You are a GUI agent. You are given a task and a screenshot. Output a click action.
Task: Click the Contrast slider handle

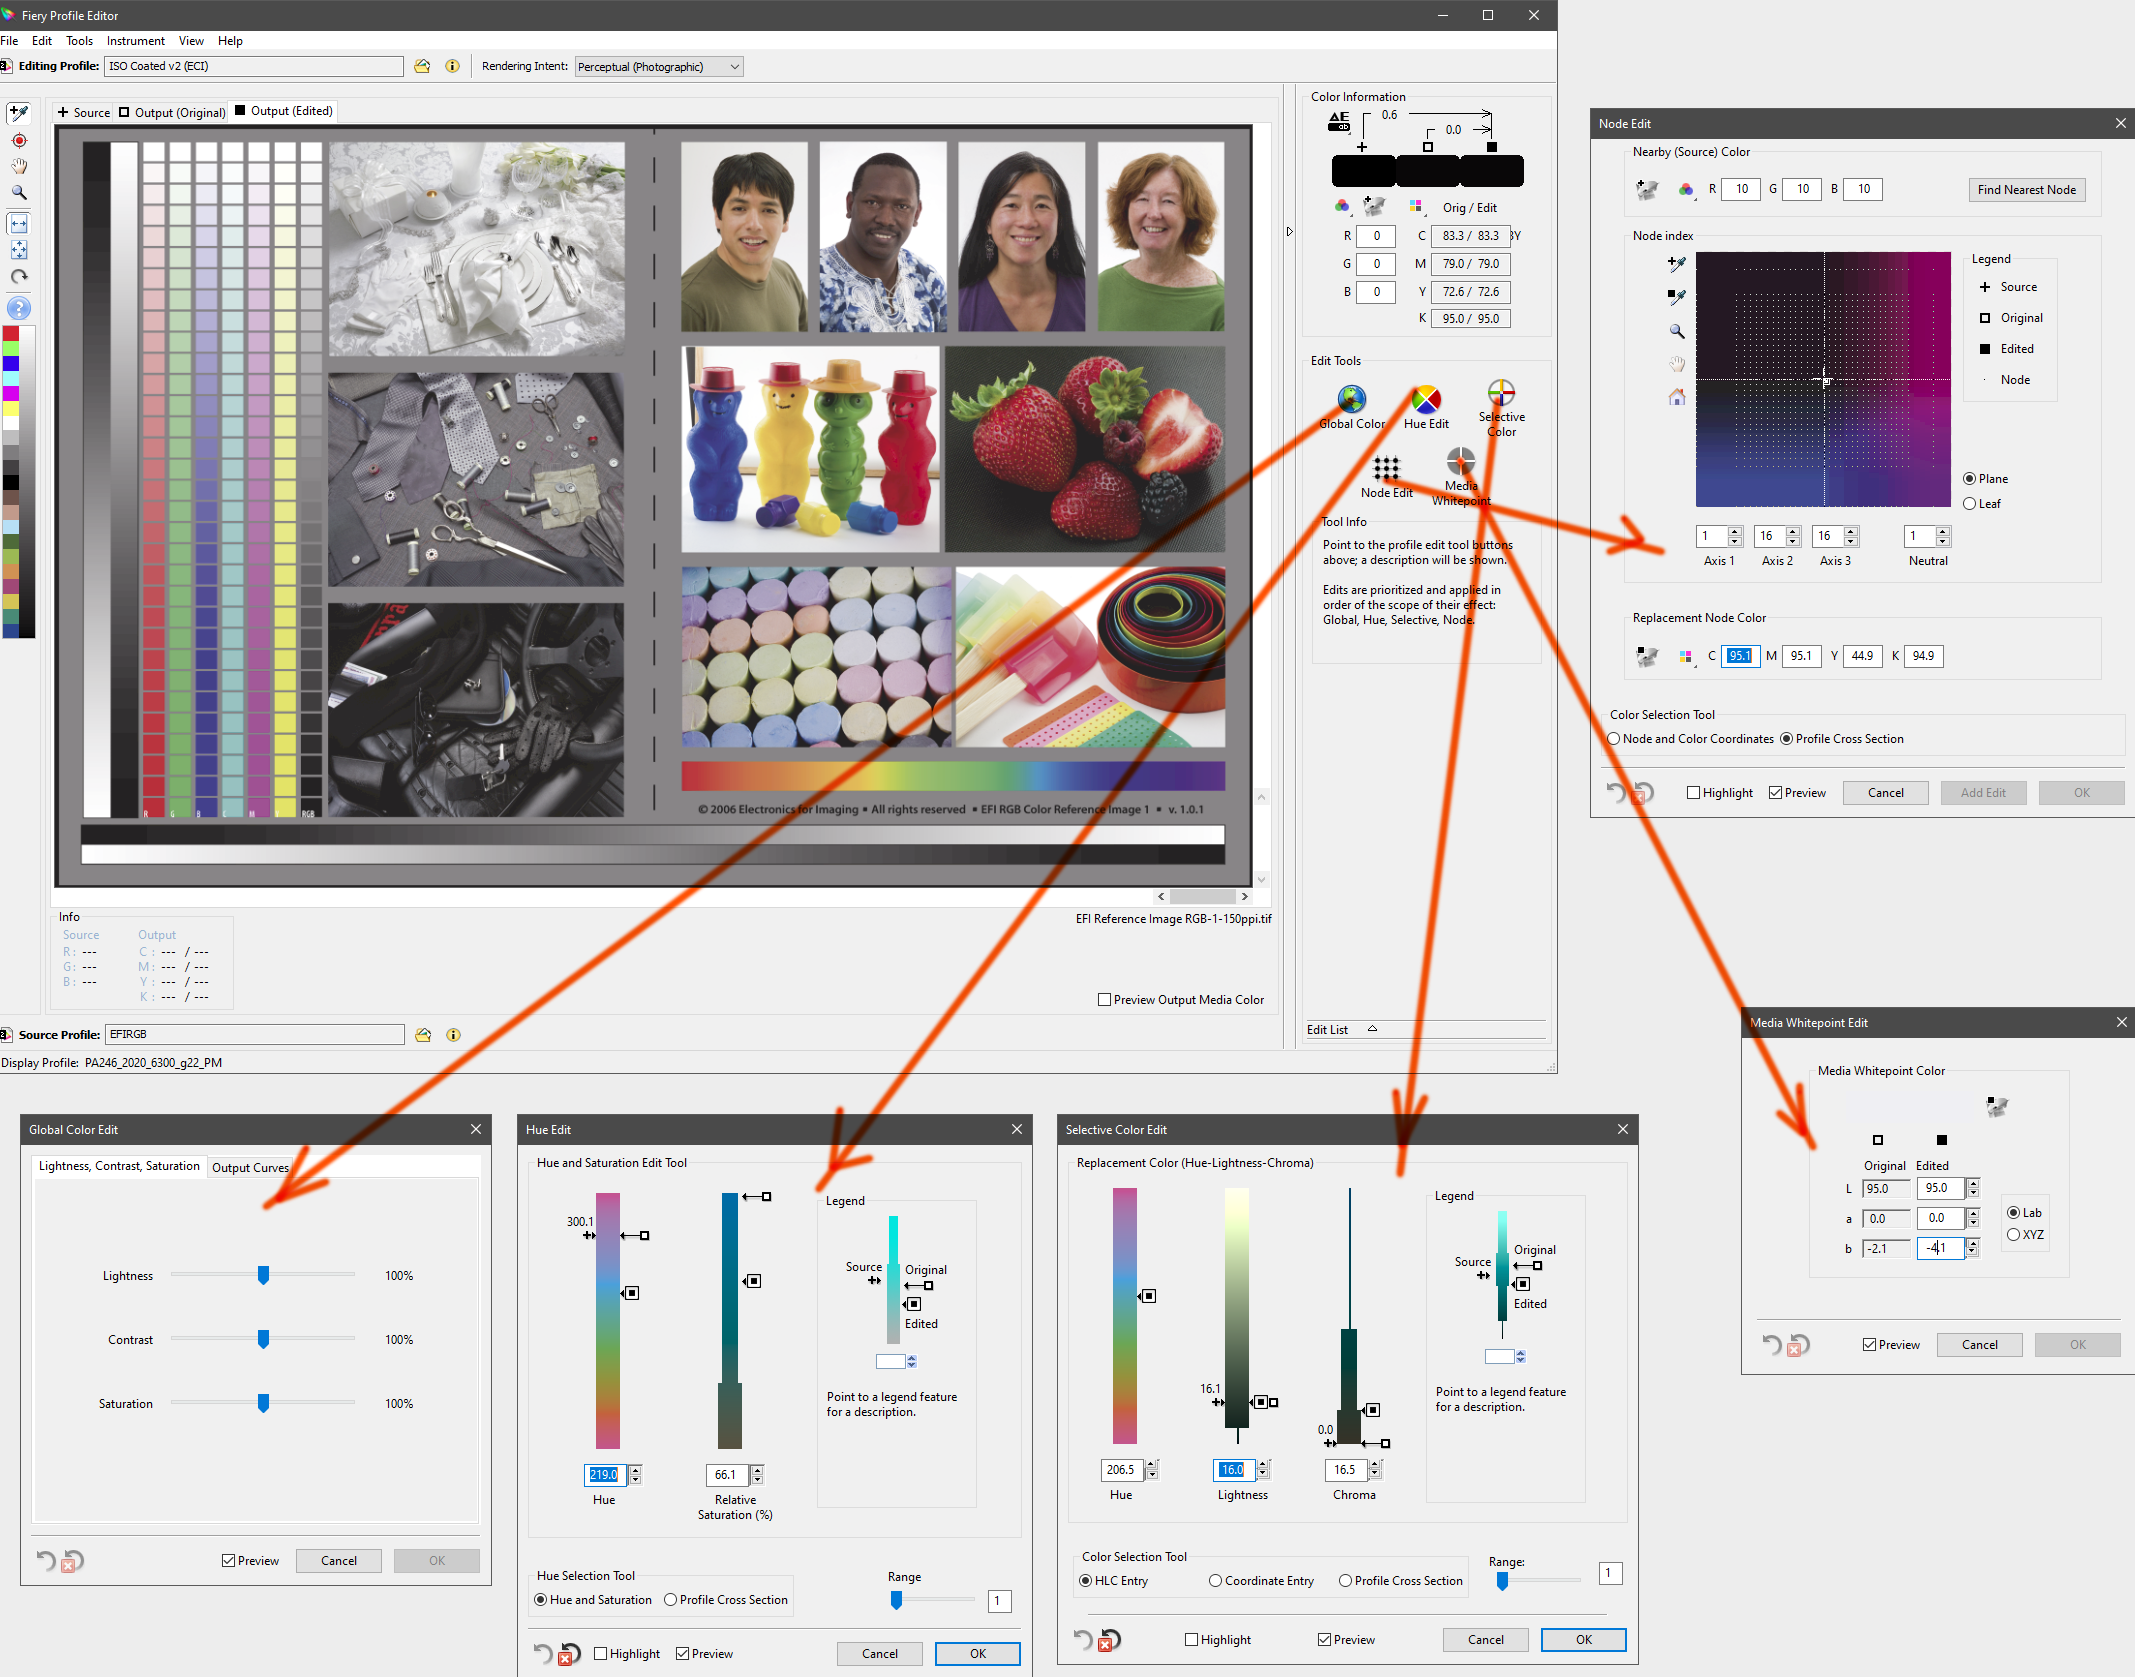tap(263, 1339)
